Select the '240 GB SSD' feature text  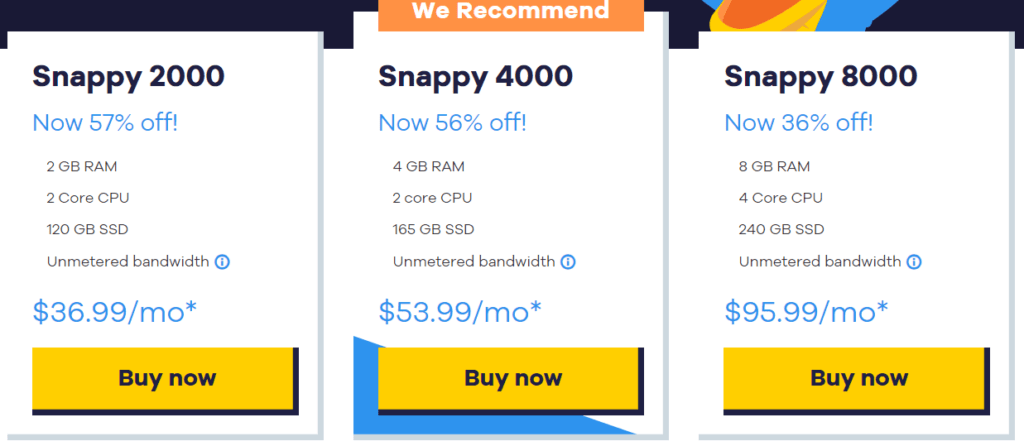click(781, 230)
